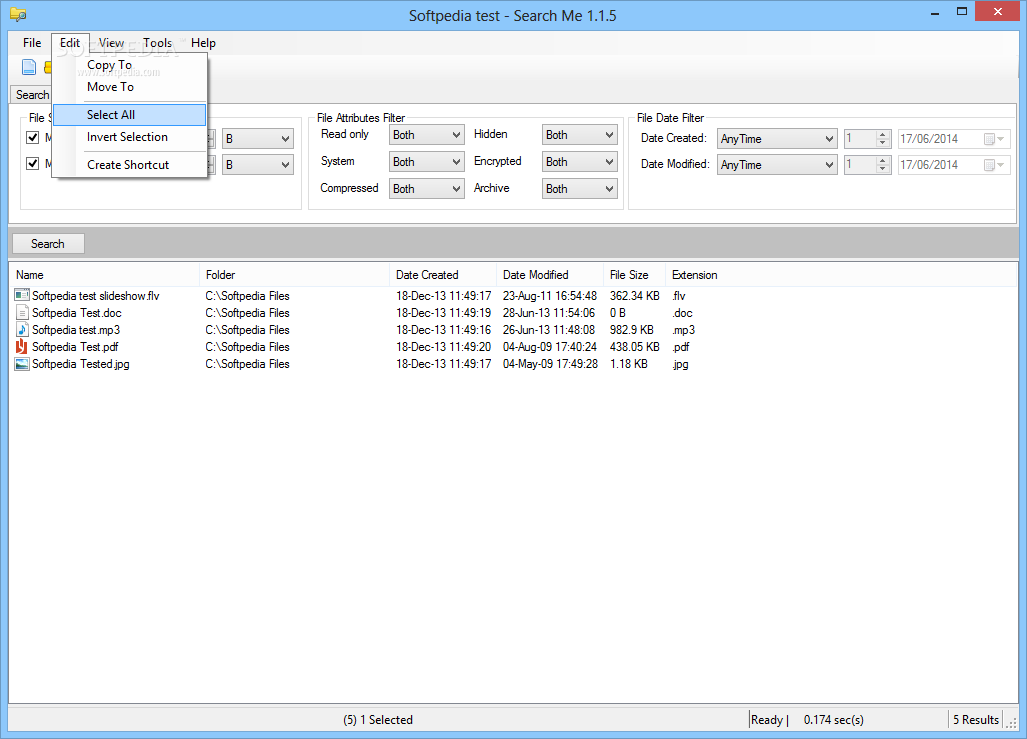Open the Help menu
The height and width of the screenshot is (739, 1027).
coord(203,43)
